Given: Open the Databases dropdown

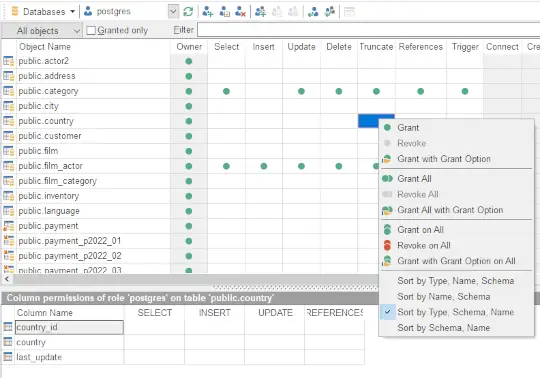Looking at the screenshot, I should (x=43, y=12).
